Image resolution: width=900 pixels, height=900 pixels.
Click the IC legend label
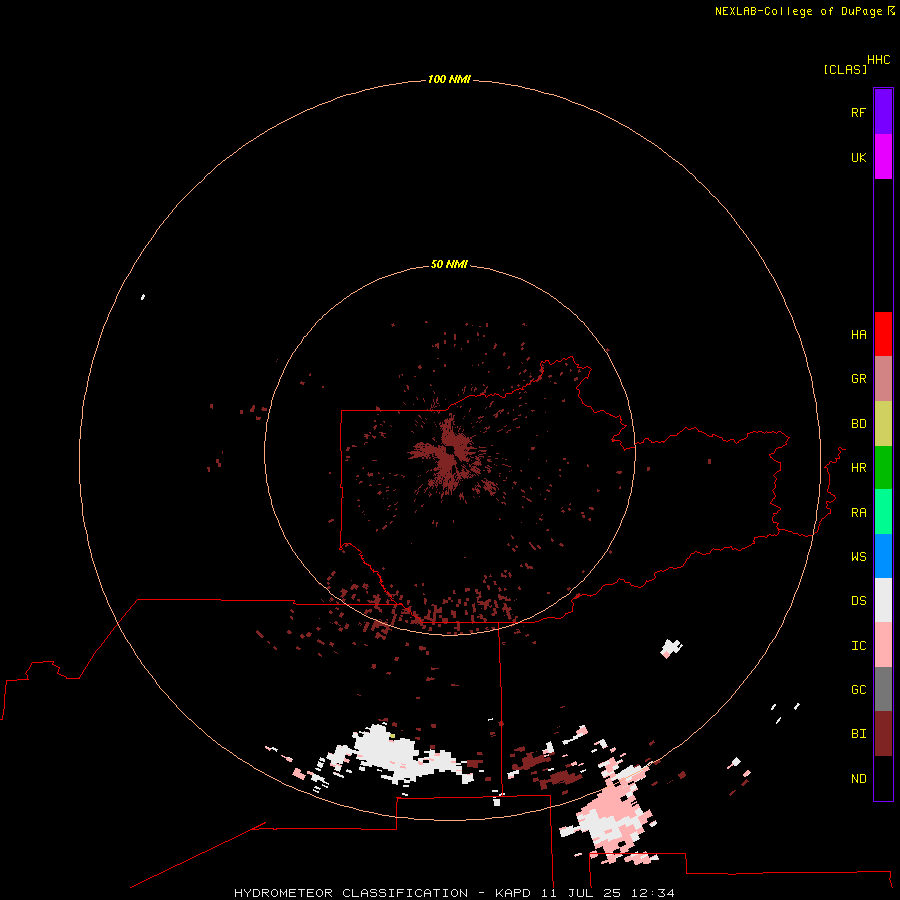click(859, 646)
